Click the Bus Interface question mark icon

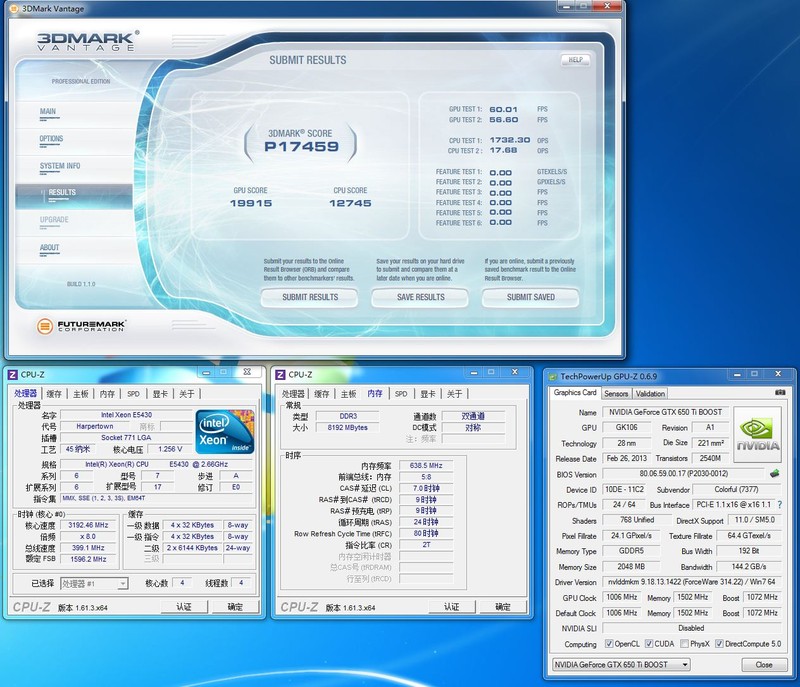tap(780, 504)
